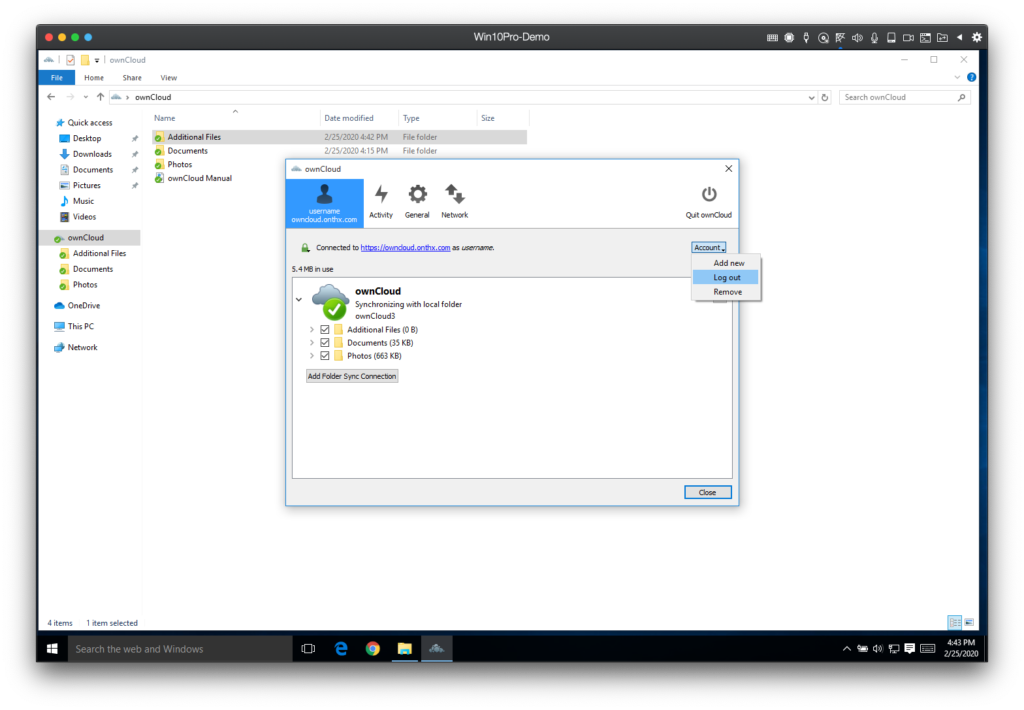Open Explorer help question mark icon
The image size is (1024, 710).
(972, 77)
